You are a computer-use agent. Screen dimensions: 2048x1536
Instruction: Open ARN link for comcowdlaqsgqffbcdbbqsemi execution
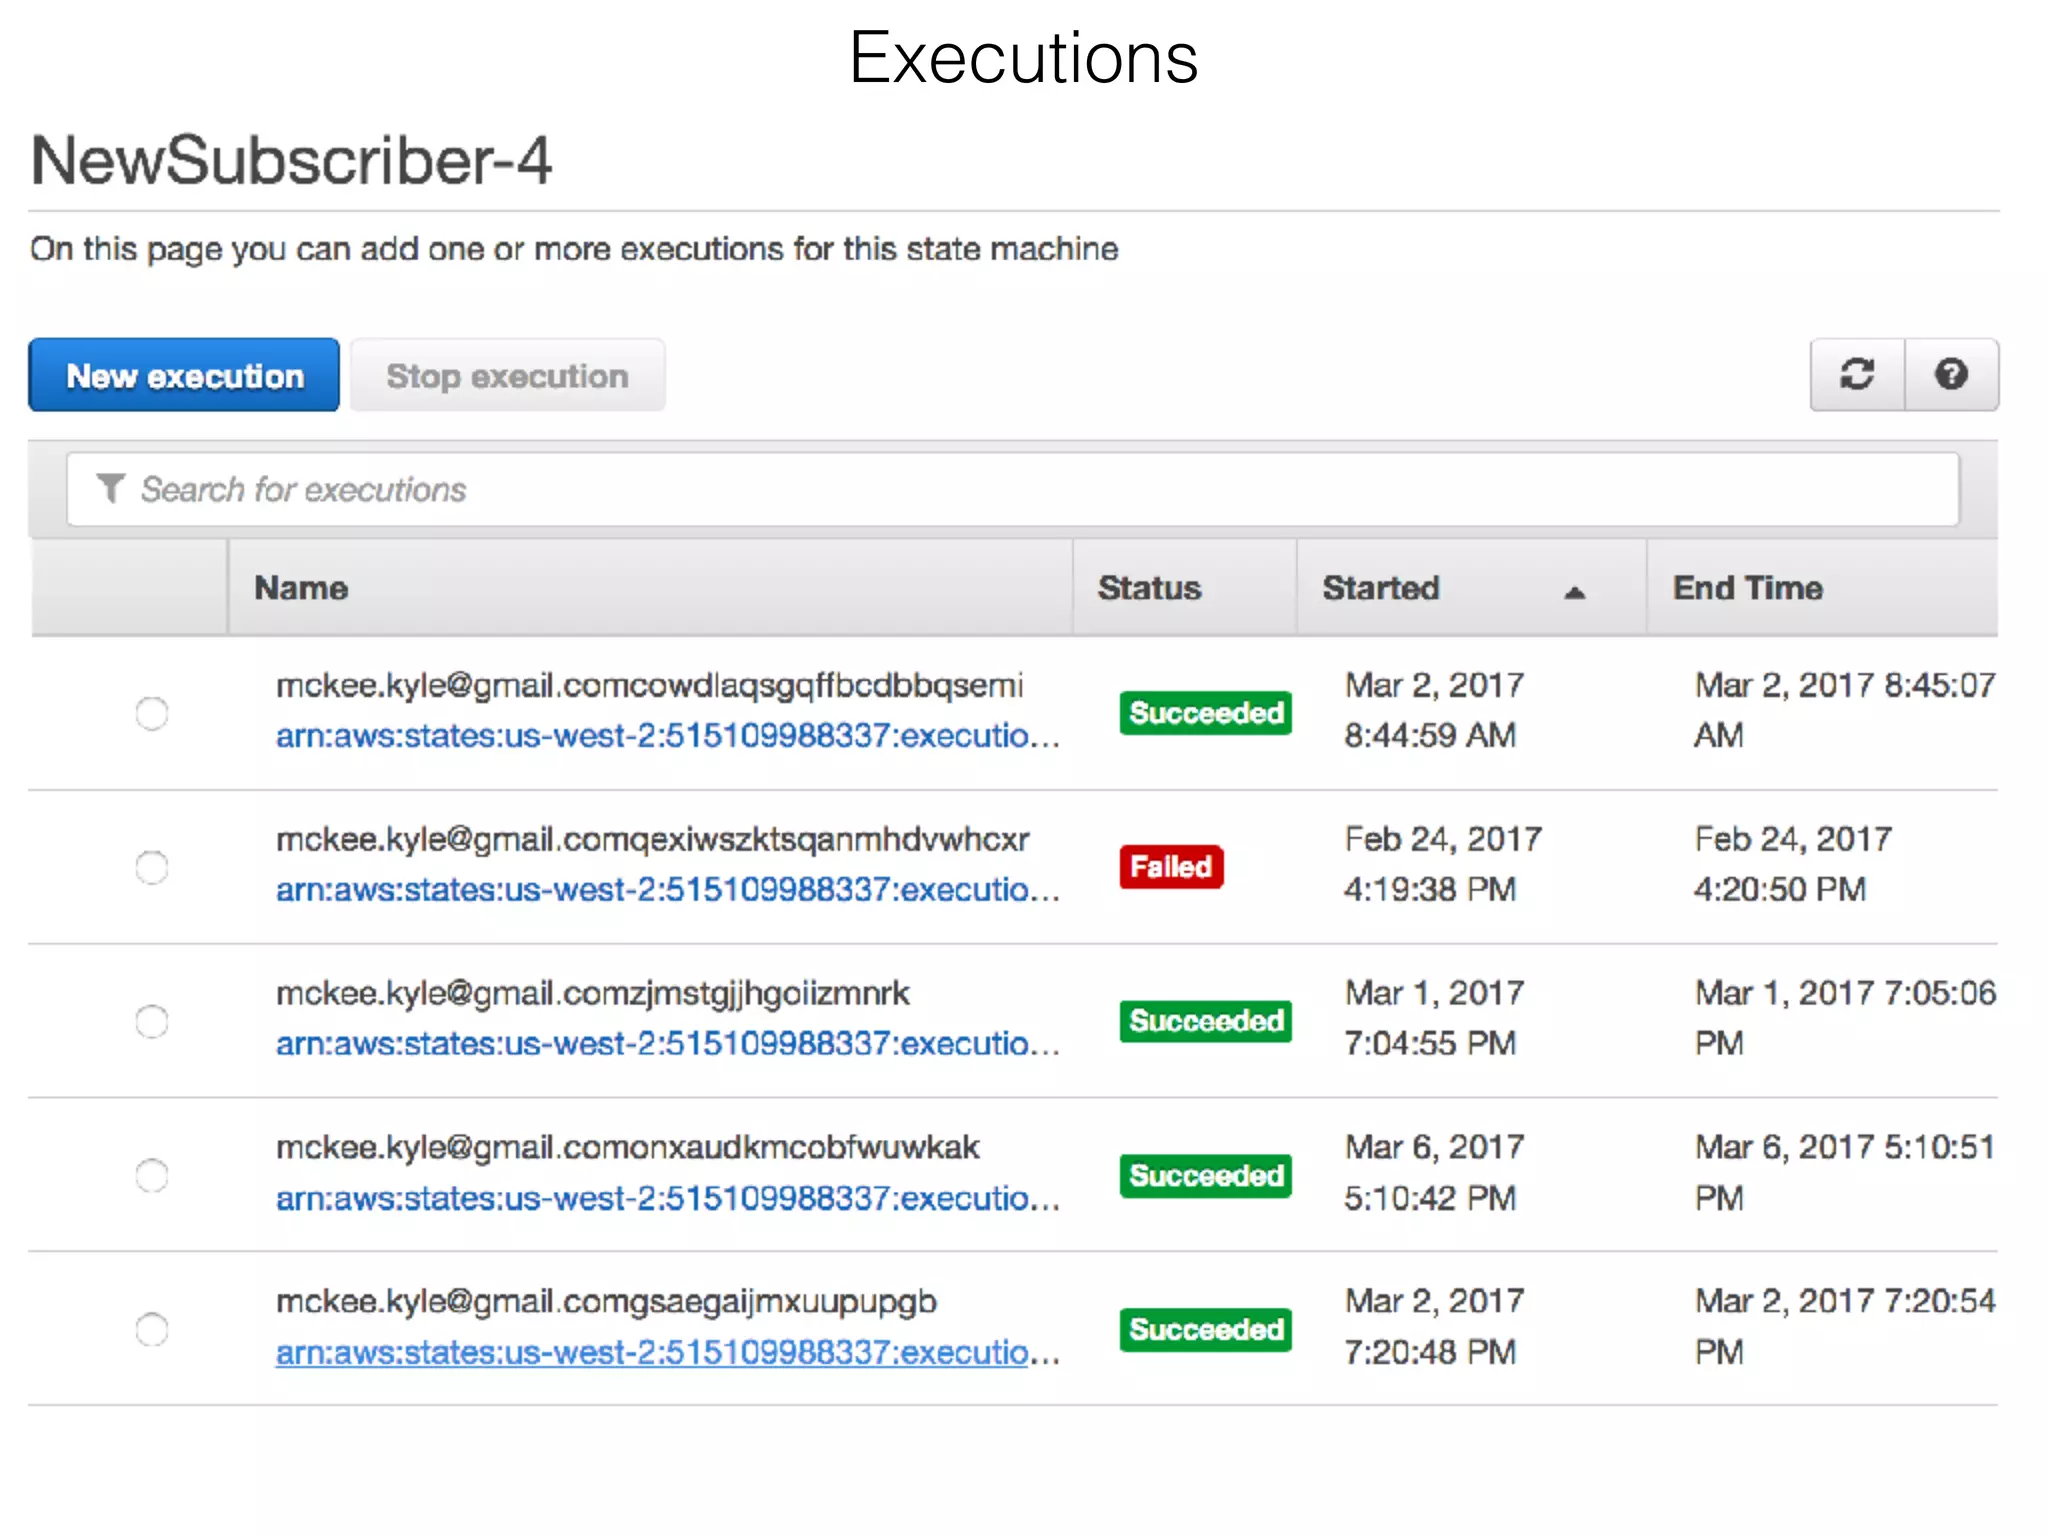click(668, 736)
